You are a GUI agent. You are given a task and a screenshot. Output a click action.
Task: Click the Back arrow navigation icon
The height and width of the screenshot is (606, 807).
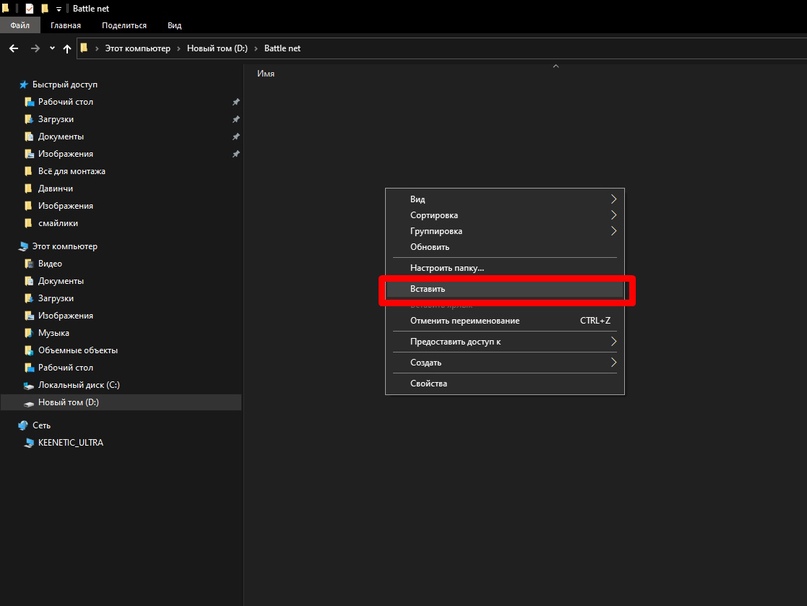13,48
